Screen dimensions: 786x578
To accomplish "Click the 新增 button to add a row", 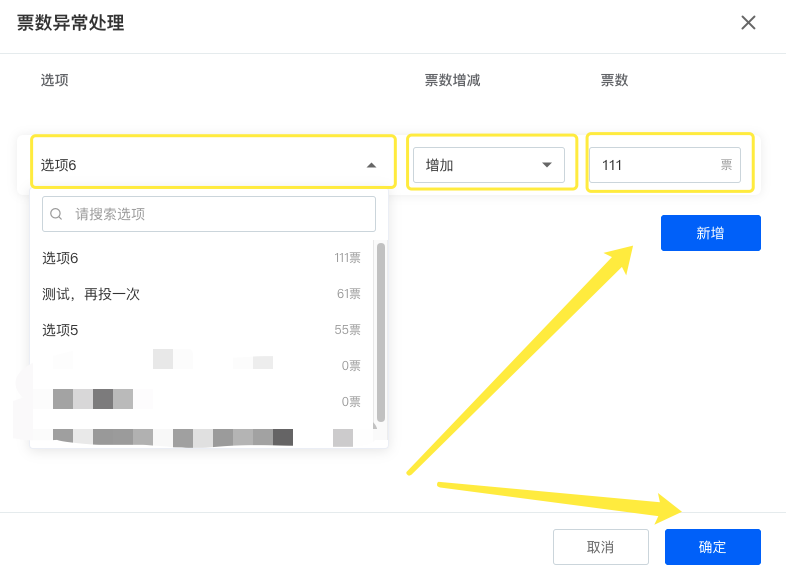I will coord(710,233).
